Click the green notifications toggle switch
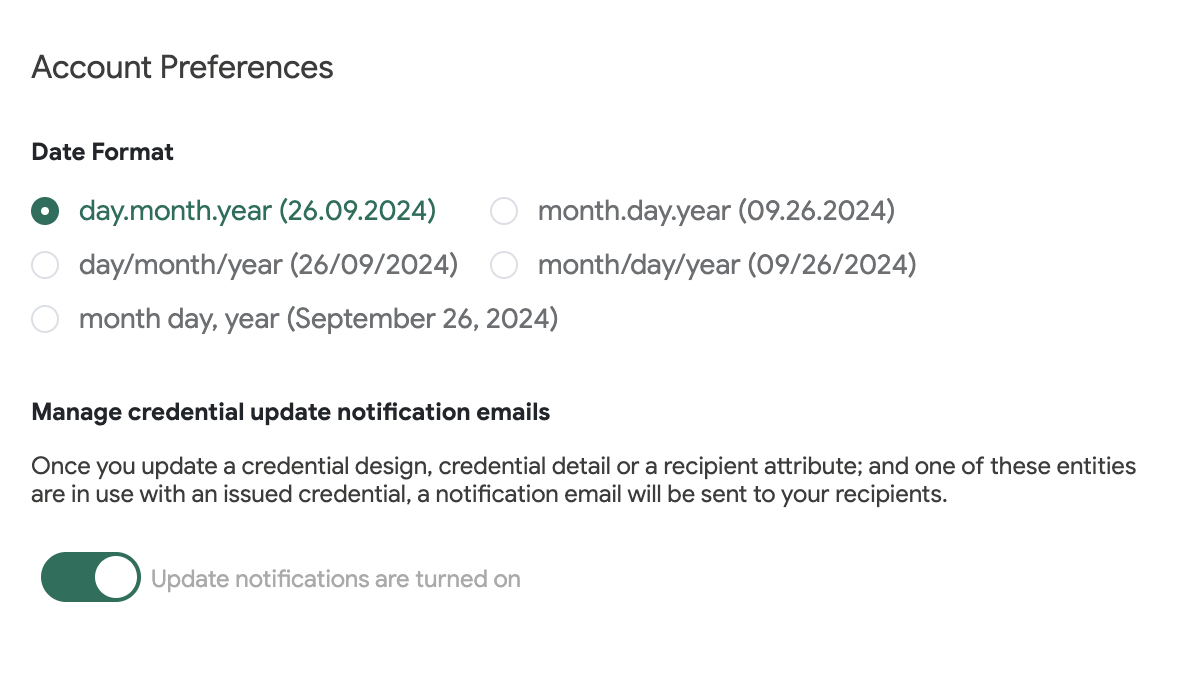The image size is (1192, 674). click(x=90, y=577)
